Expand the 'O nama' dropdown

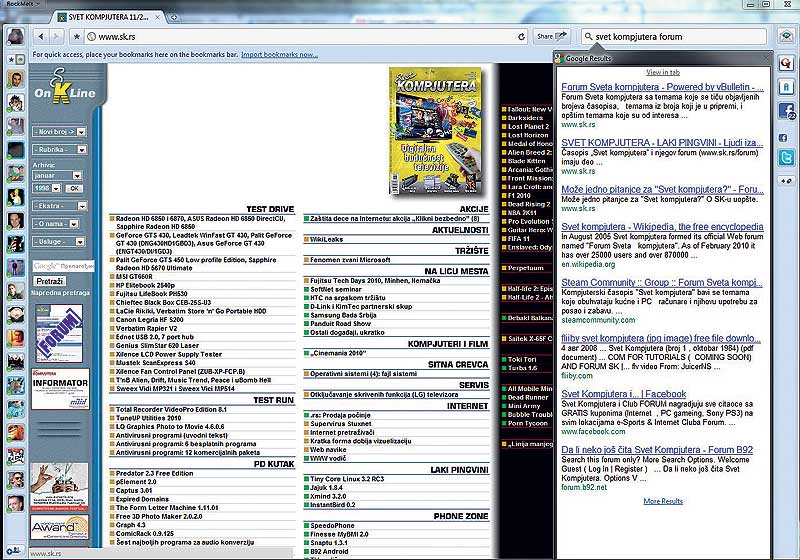click(x=56, y=224)
